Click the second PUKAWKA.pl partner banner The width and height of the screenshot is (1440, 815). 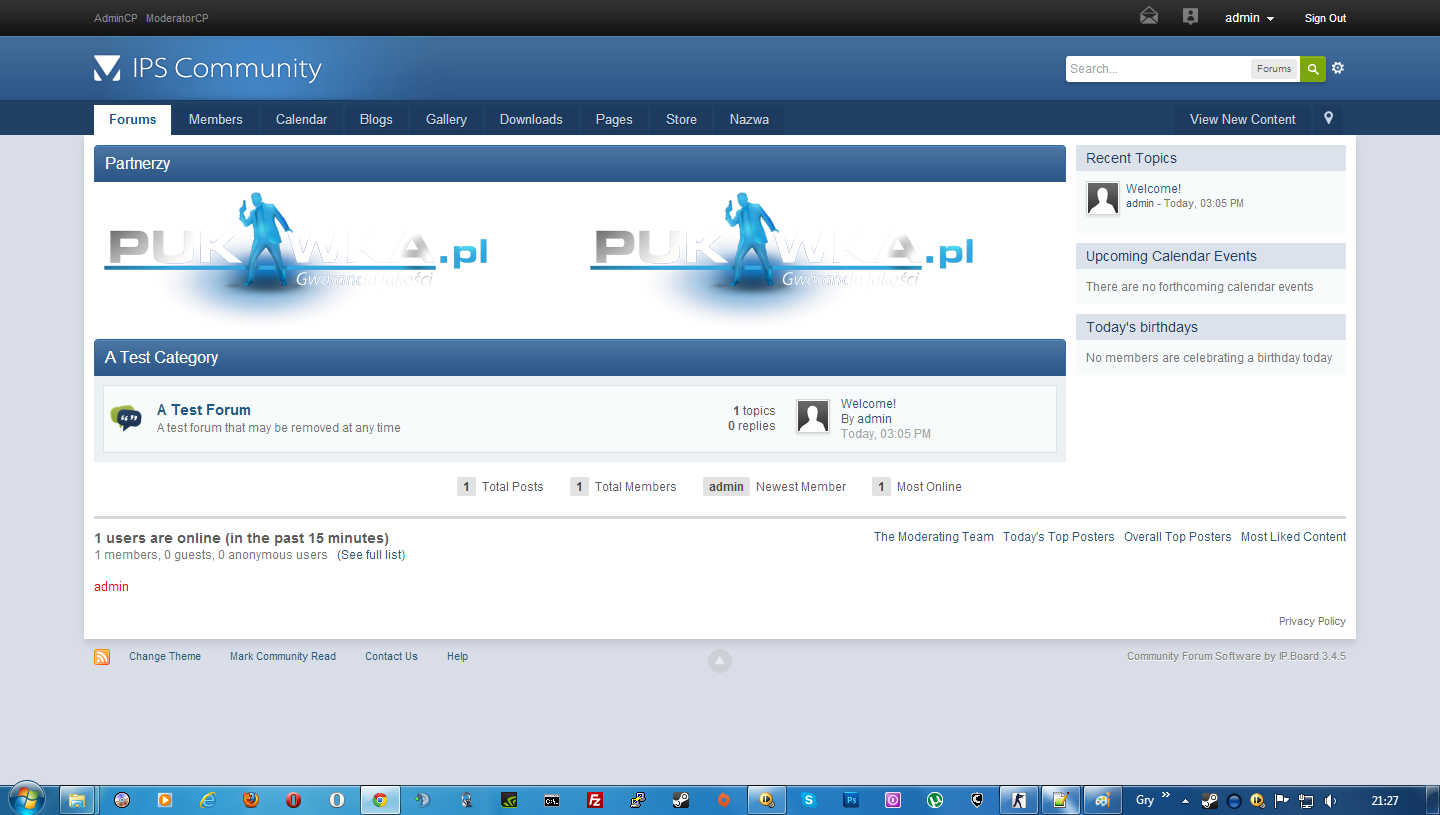point(782,257)
